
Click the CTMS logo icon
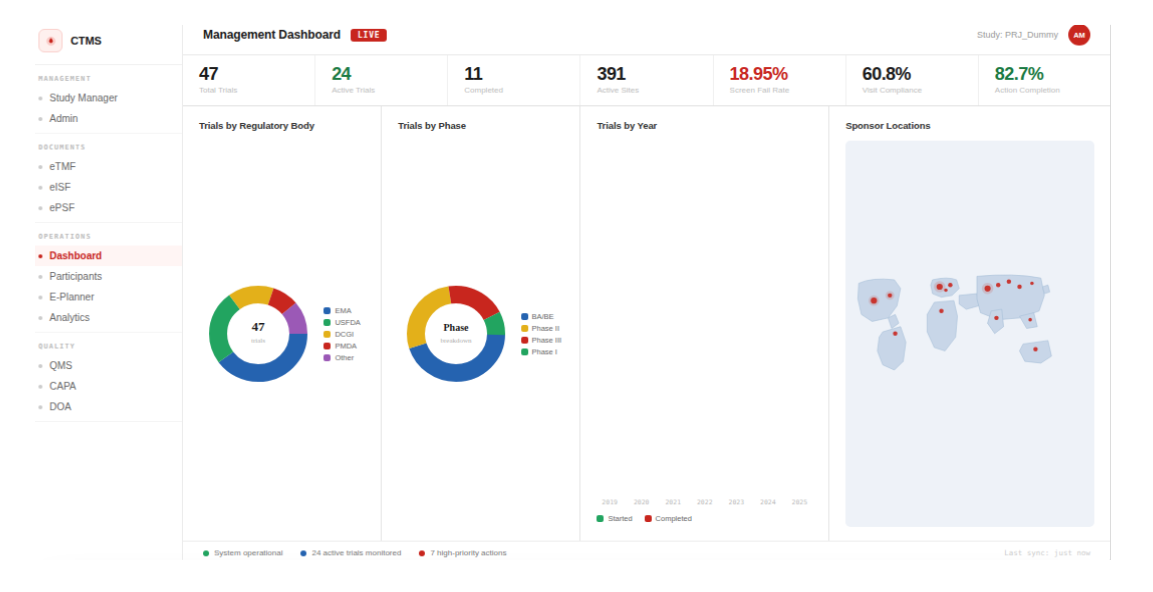coord(50,41)
